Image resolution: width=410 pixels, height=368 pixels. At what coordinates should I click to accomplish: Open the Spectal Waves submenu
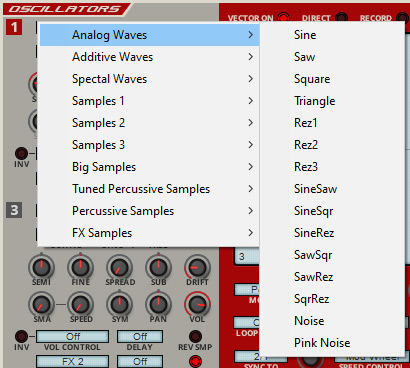click(149, 79)
